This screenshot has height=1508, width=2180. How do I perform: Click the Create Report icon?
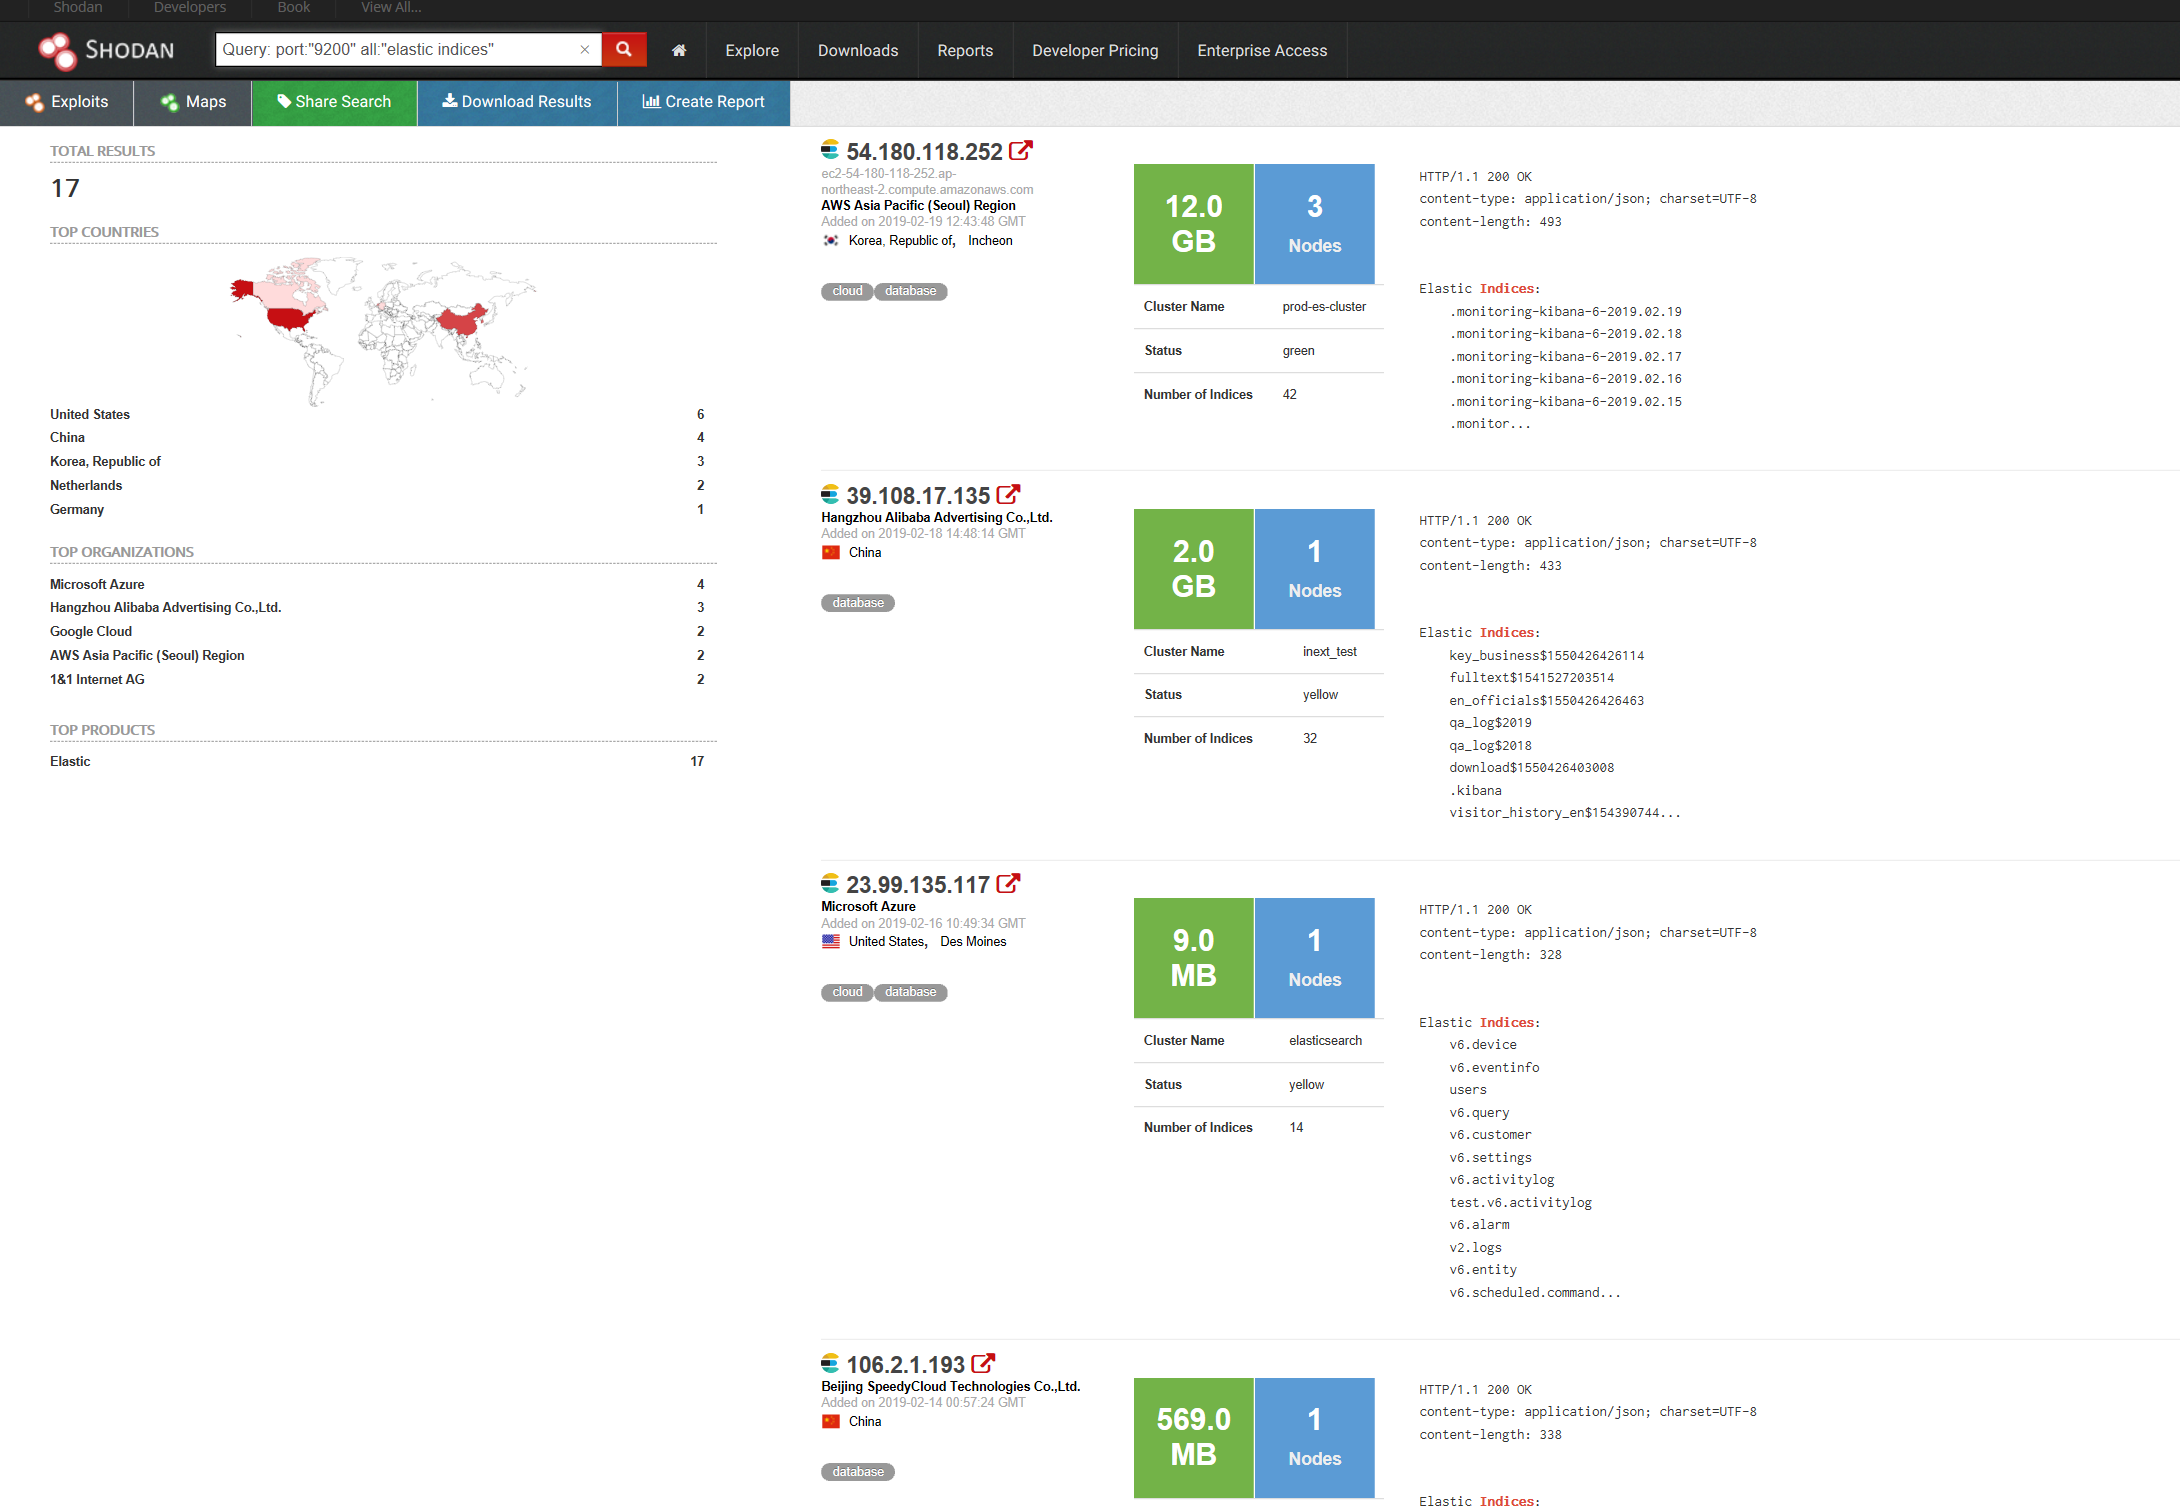pos(651,103)
